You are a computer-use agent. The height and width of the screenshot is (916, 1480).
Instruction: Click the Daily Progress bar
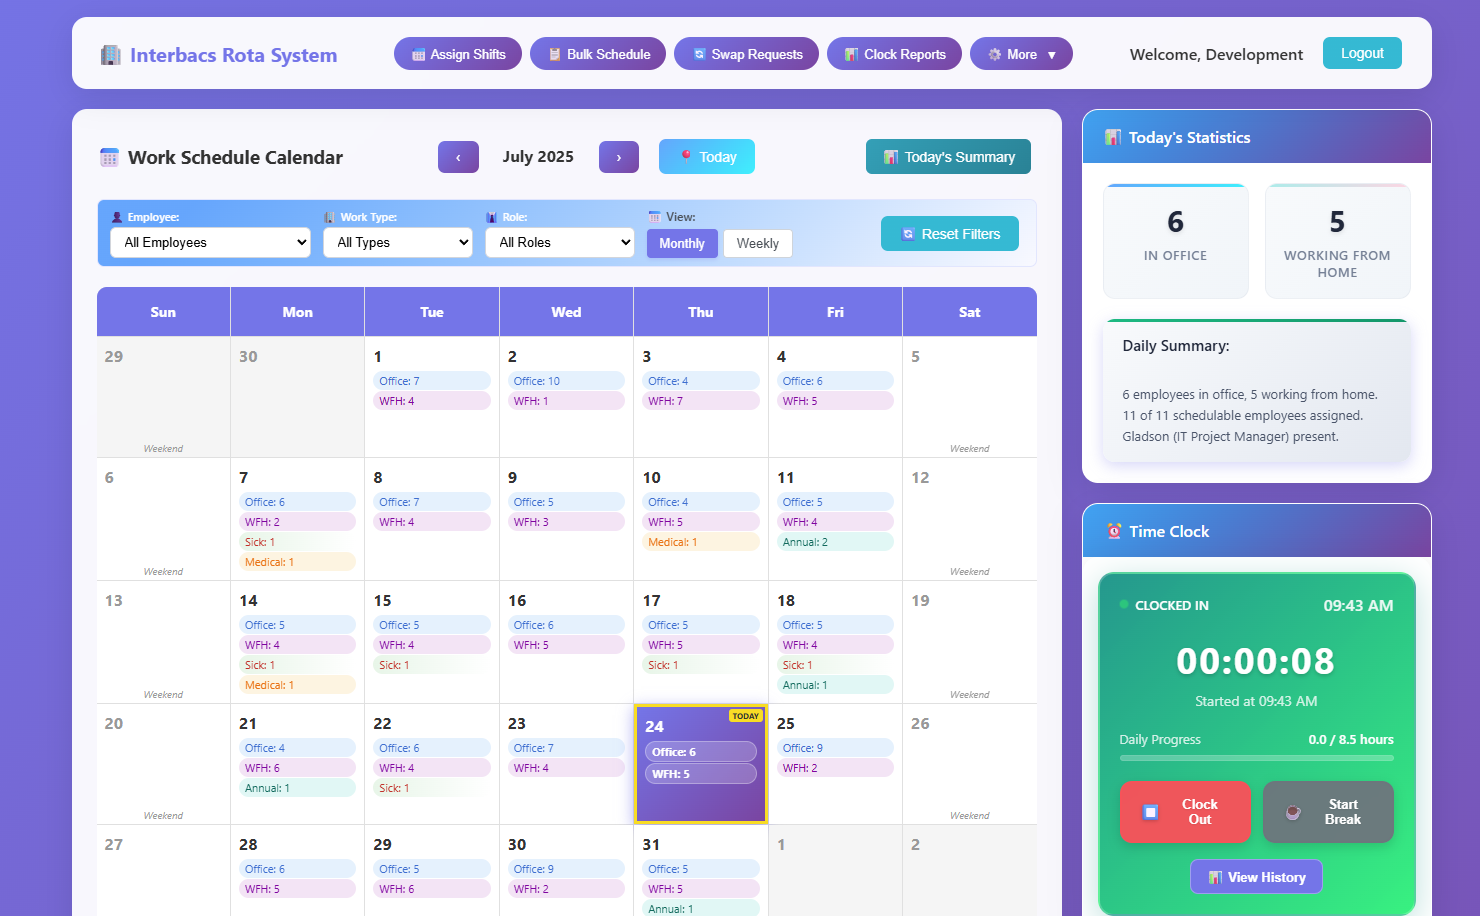point(1256,758)
